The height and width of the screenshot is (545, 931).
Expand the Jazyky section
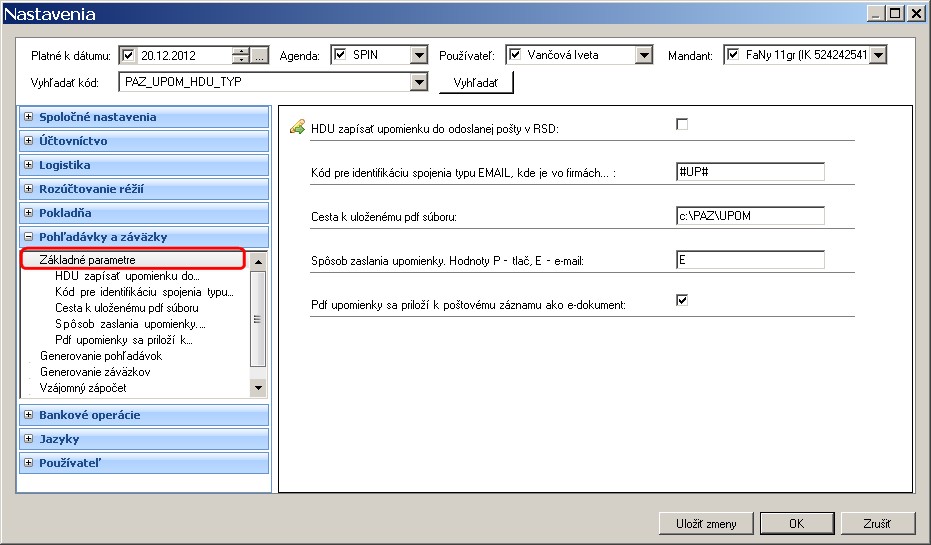click(x=28, y=439)
